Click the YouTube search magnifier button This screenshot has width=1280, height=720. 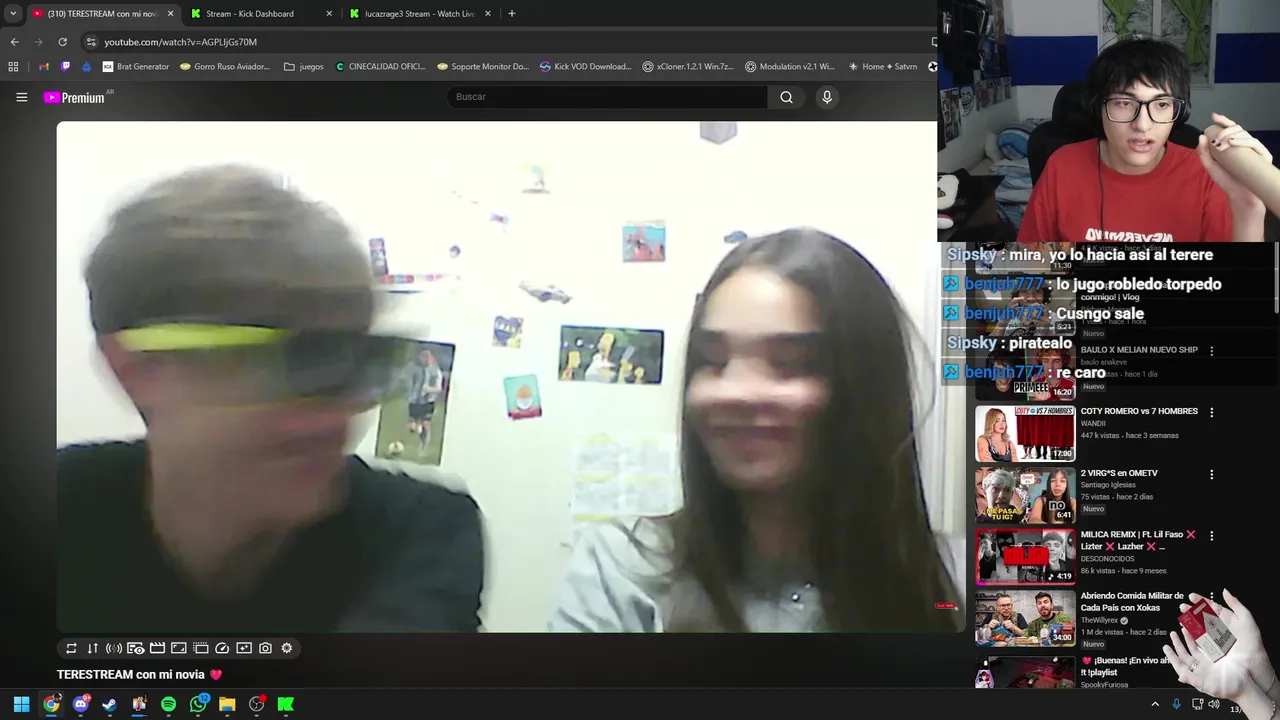click(786, 97)
